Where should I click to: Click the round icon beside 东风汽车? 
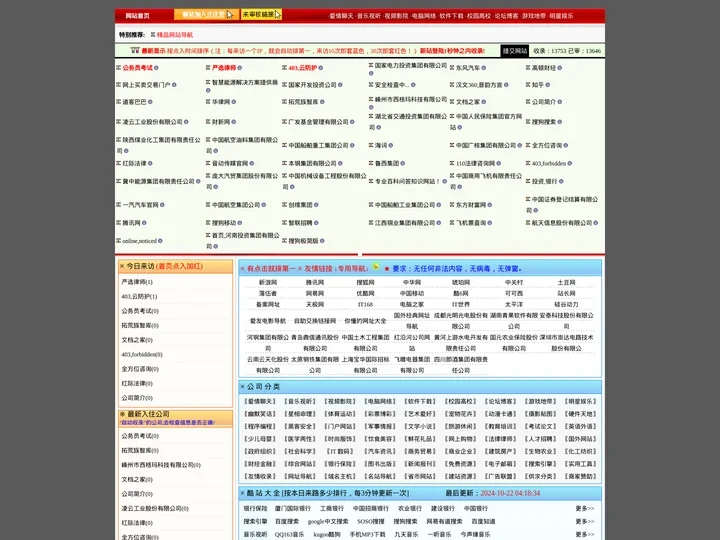coord(484,68)
